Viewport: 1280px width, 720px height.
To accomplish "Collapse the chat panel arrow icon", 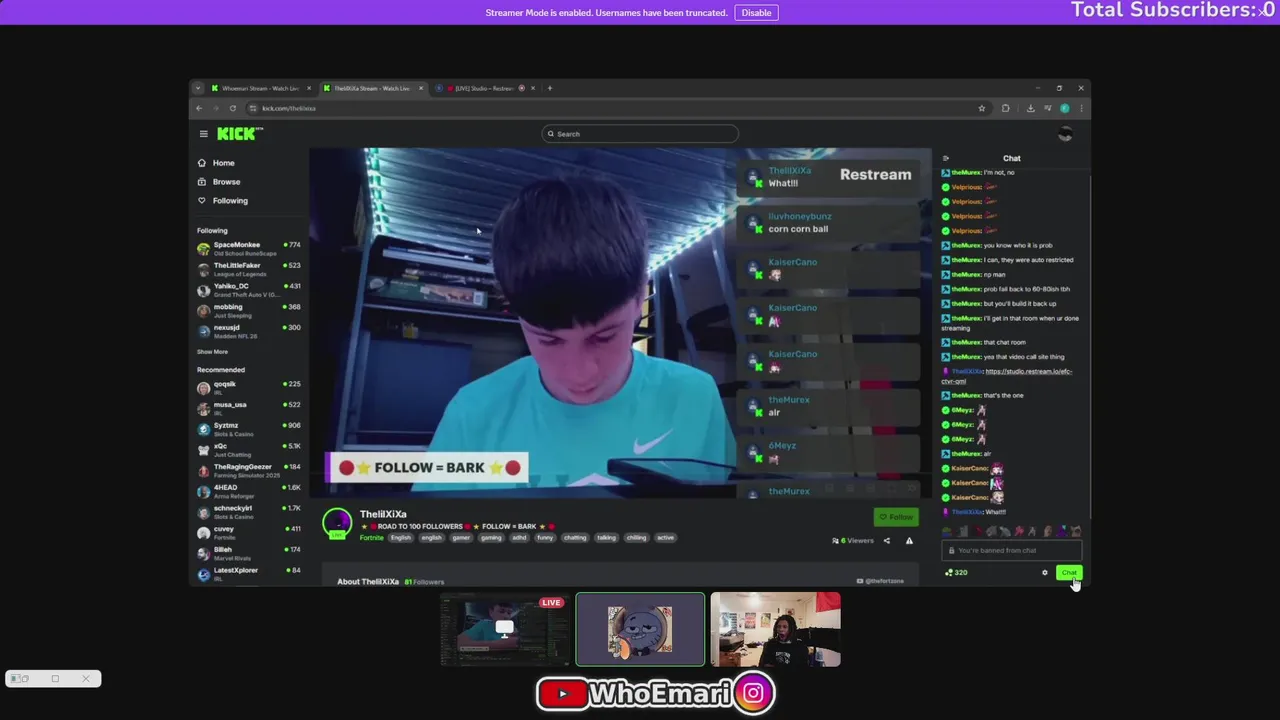I will pos(946,158).
